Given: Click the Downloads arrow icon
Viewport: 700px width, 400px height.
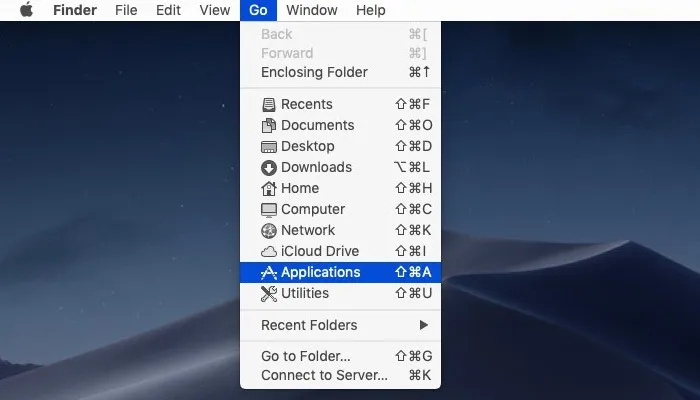Looking at the screenshot, I should tap(269, 167).
